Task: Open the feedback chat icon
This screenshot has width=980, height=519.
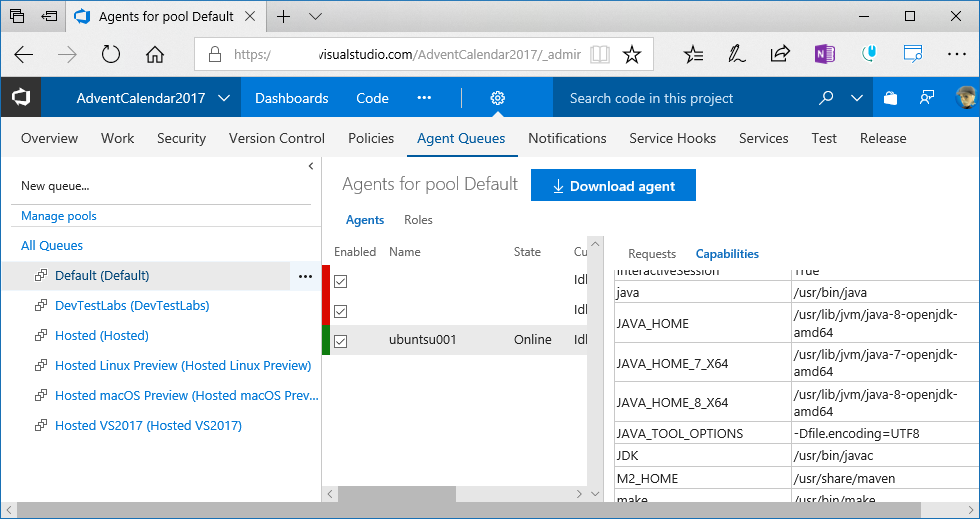Action: click(926, 98)
